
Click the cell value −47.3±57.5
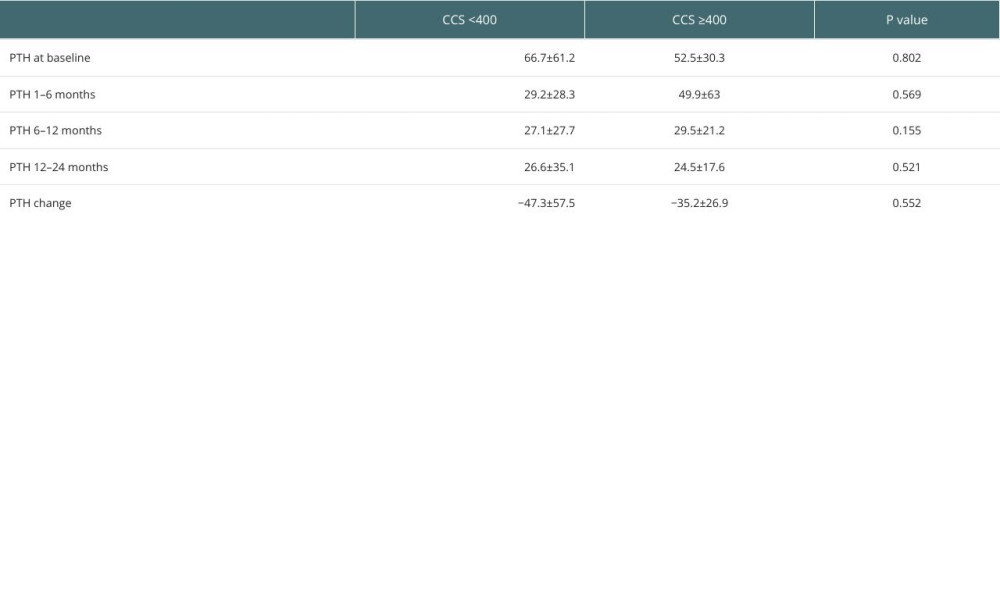tap(546, 203)
